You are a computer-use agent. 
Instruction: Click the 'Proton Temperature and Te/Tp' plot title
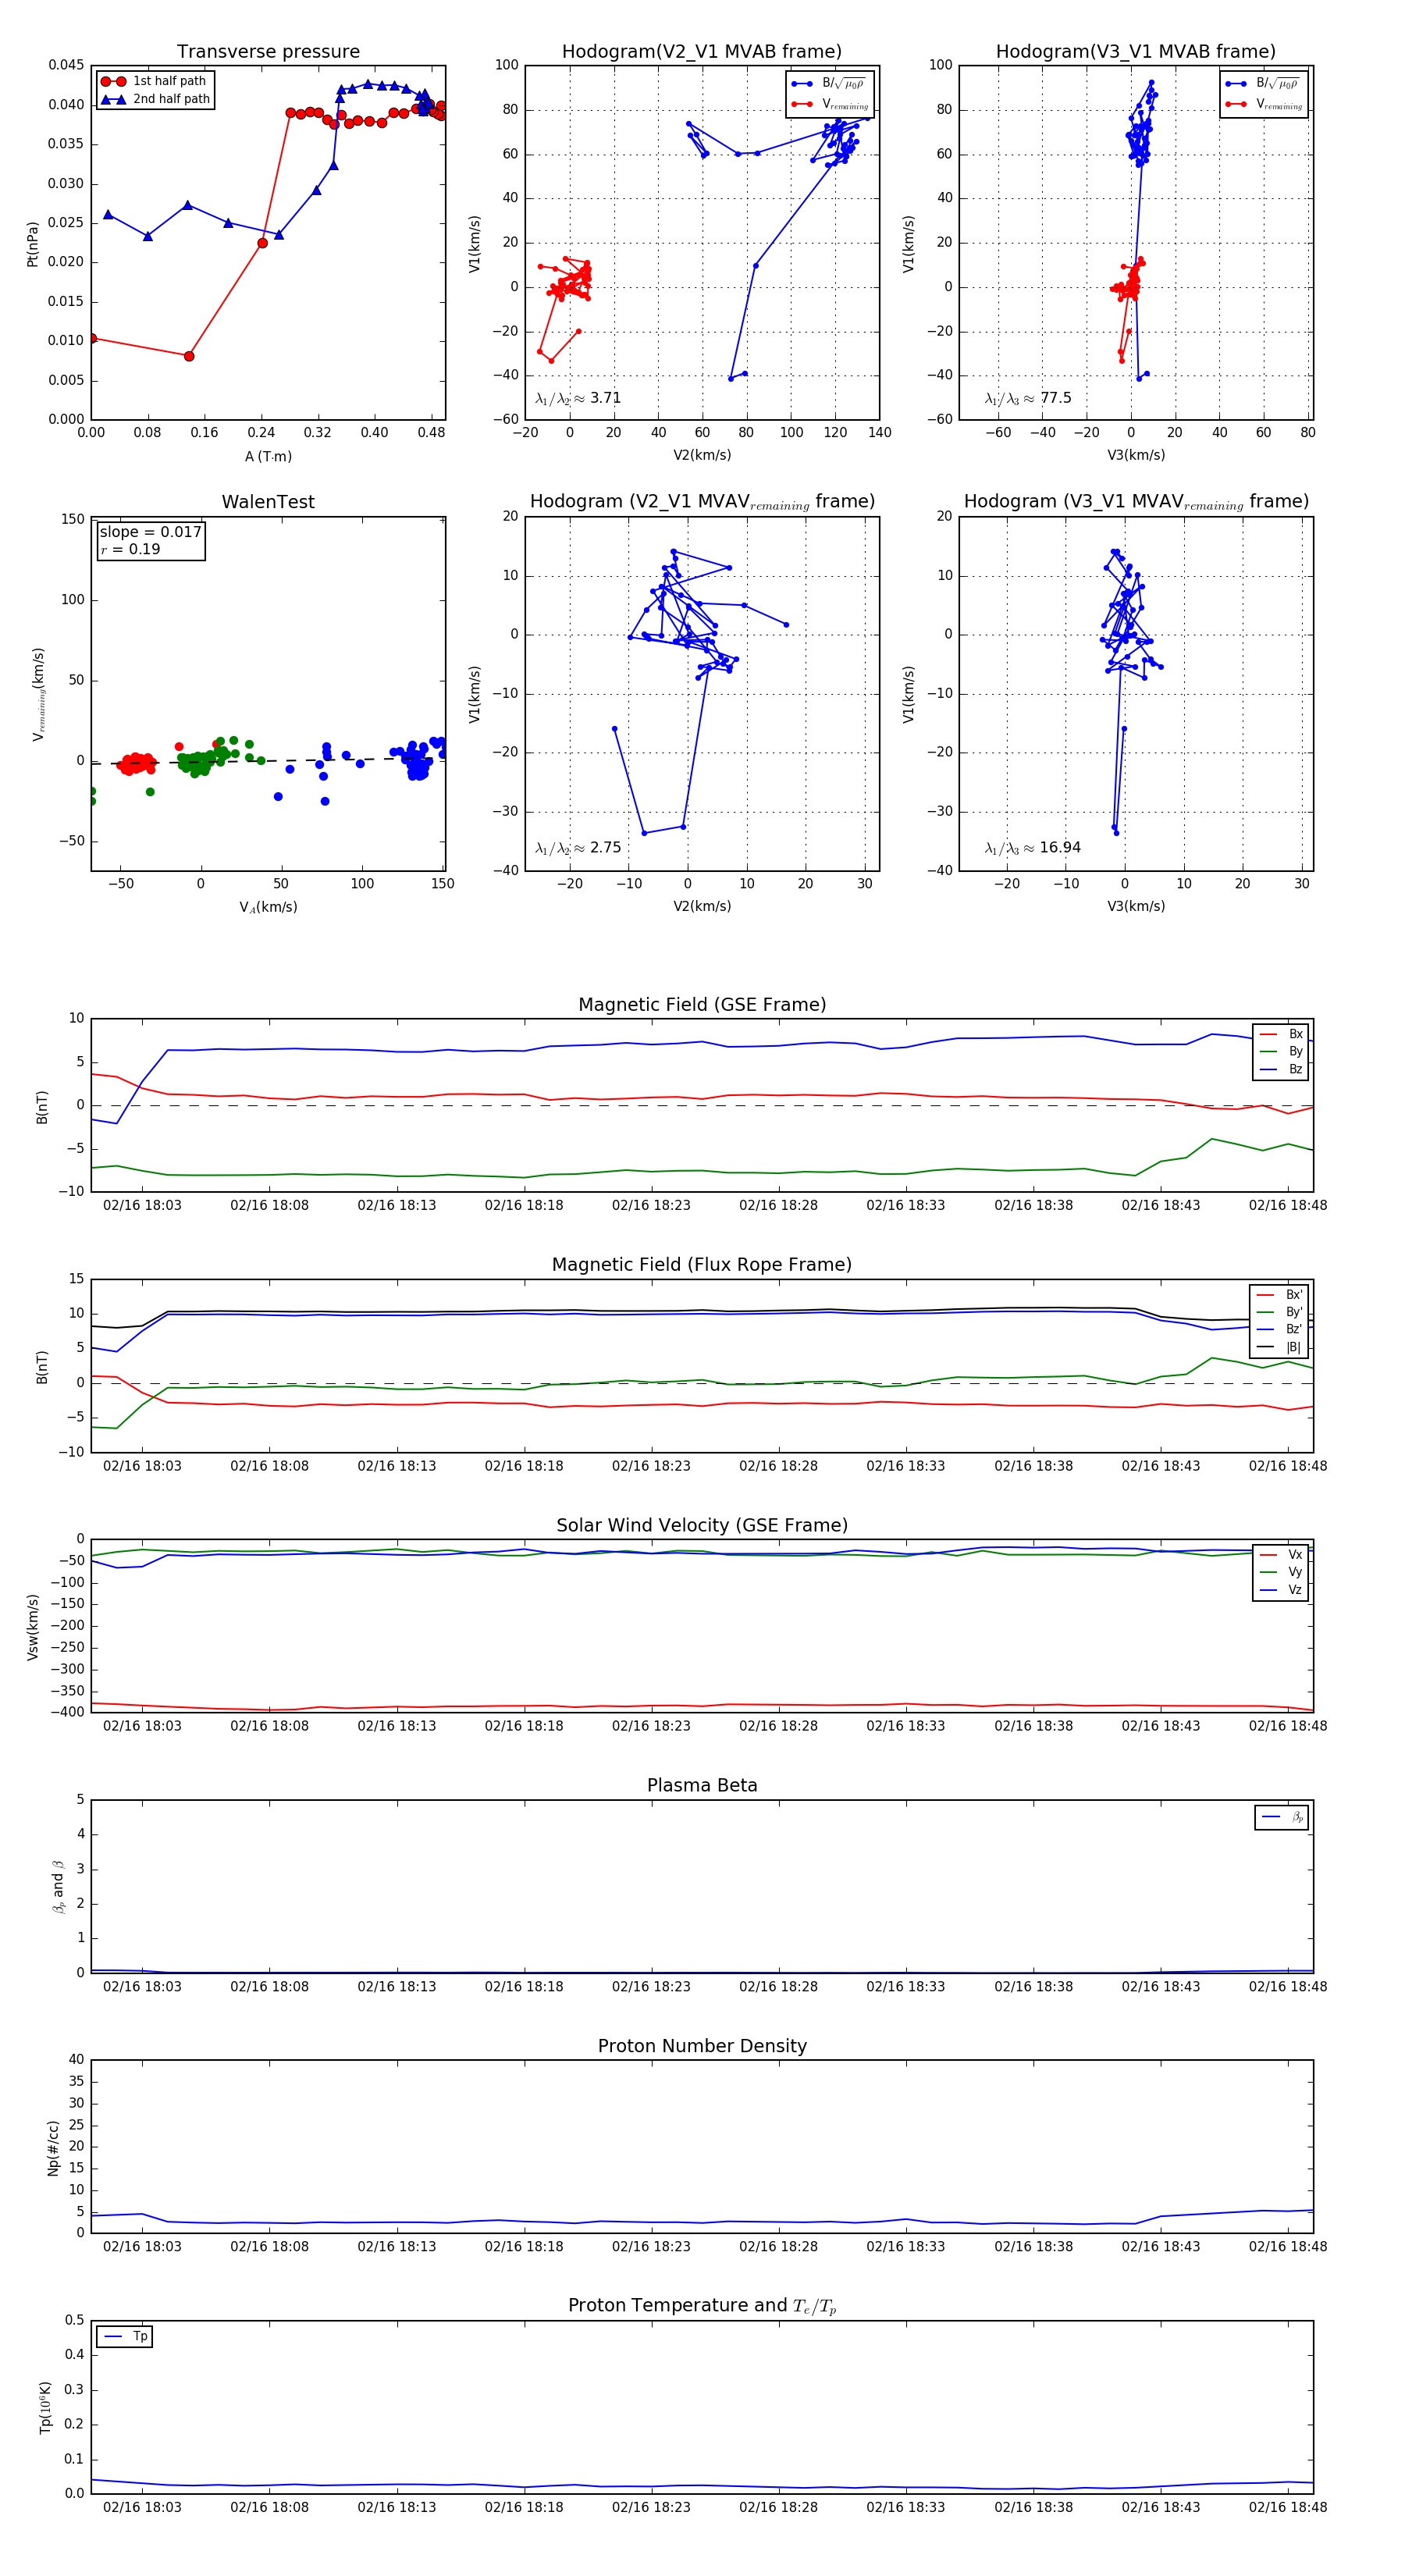coord(702,2306)
